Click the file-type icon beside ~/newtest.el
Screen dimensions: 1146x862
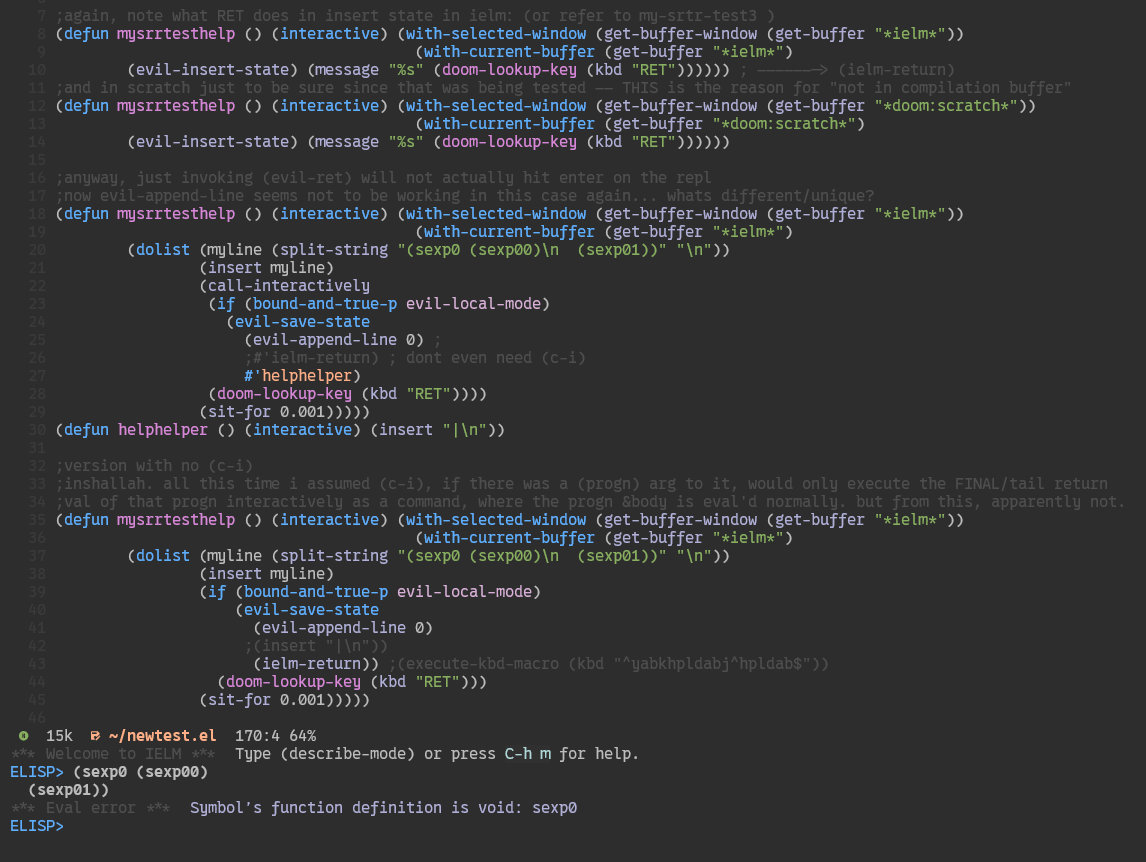[x=95, y=736]
